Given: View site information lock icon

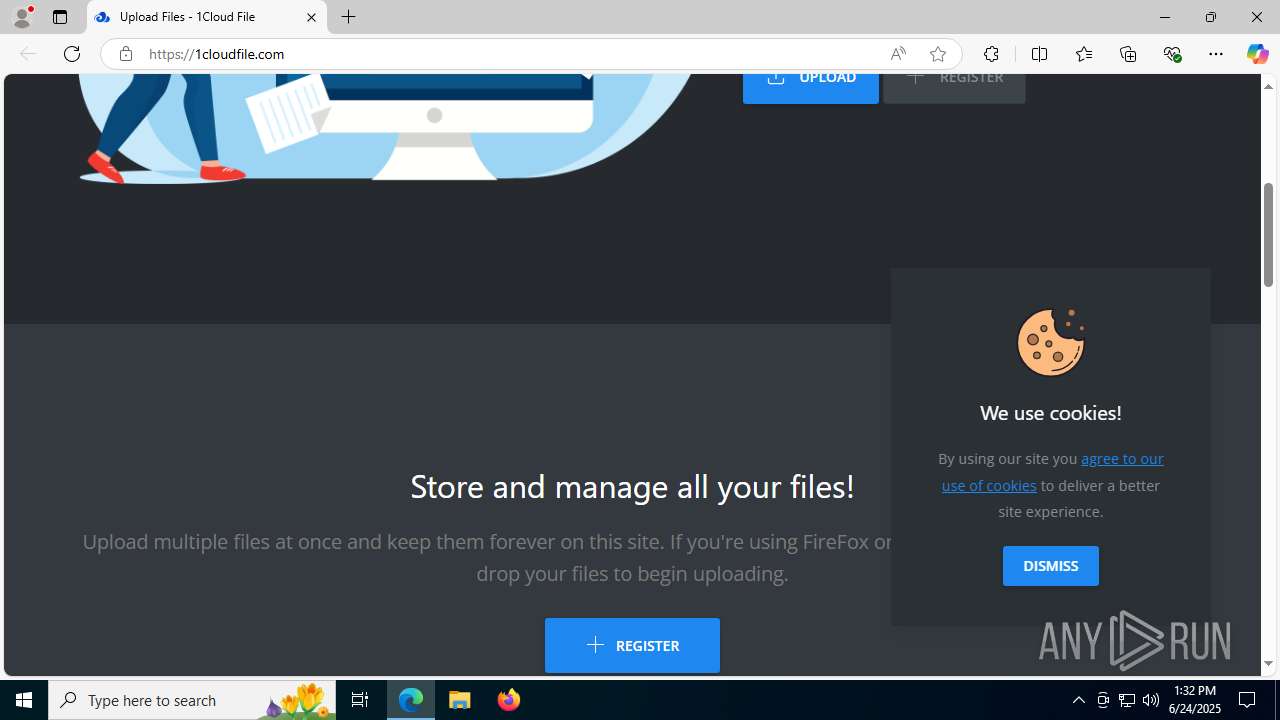Looking at the screenshot, I should pos(125,54).
